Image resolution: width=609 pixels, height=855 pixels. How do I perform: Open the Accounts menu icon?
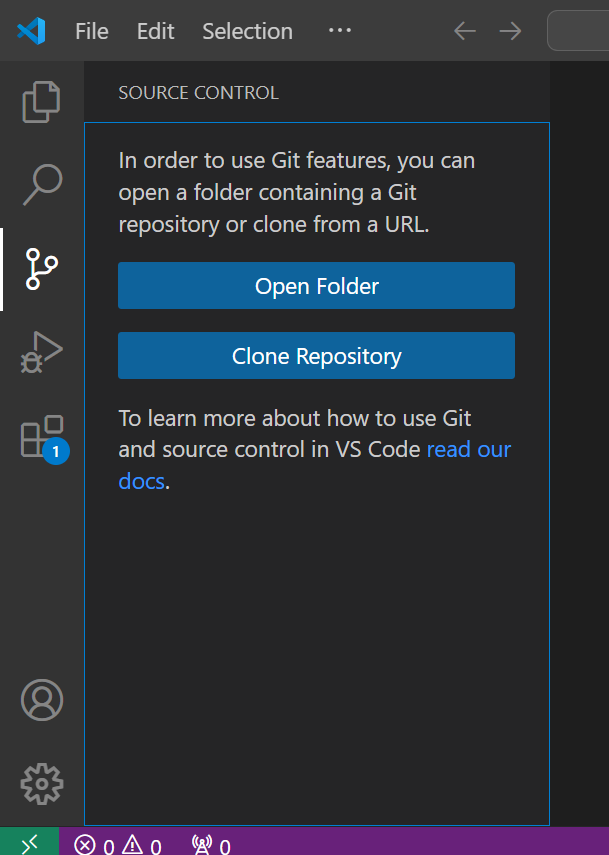coord(42,700)
